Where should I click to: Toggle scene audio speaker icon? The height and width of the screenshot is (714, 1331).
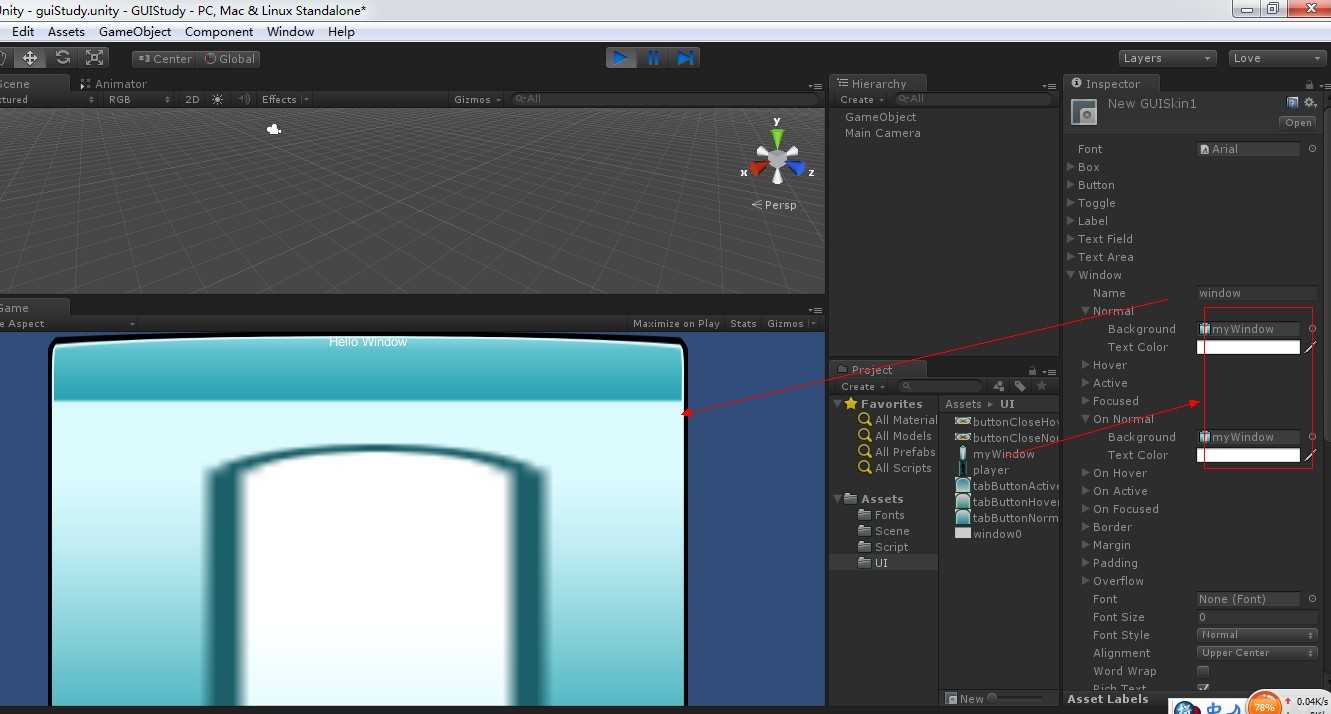(244, 99)
